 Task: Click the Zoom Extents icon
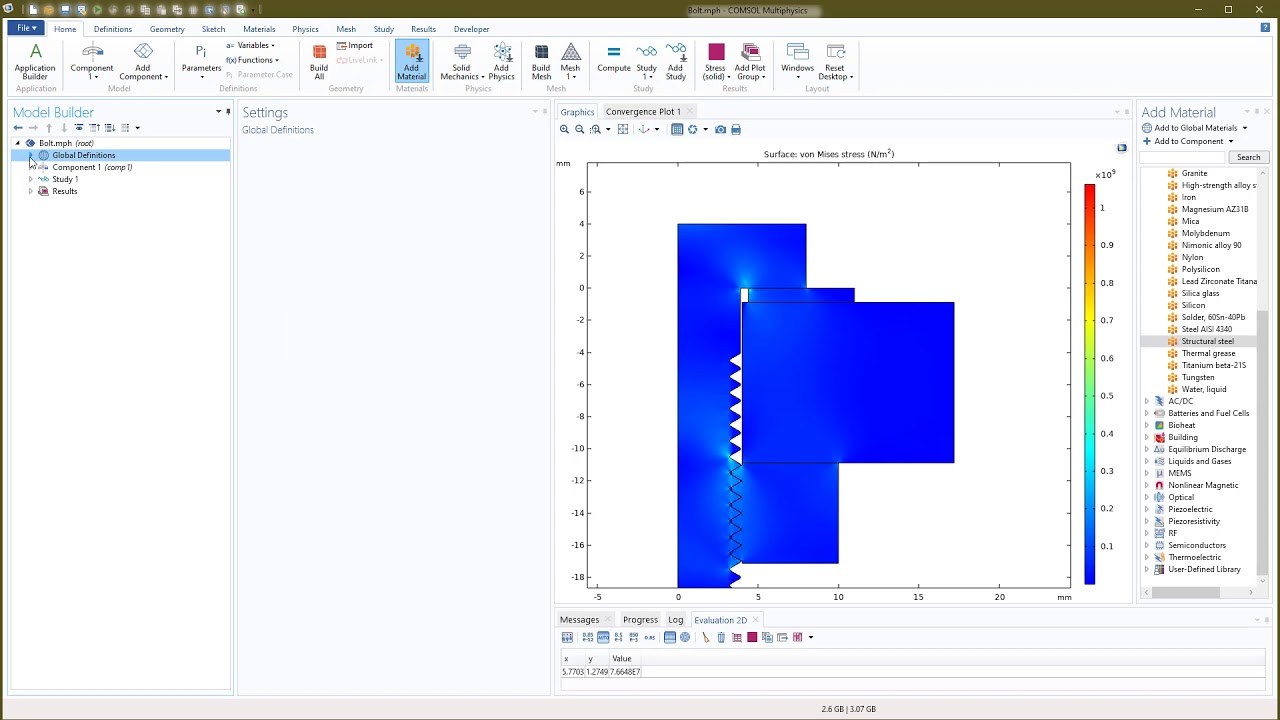pos(623,130)
